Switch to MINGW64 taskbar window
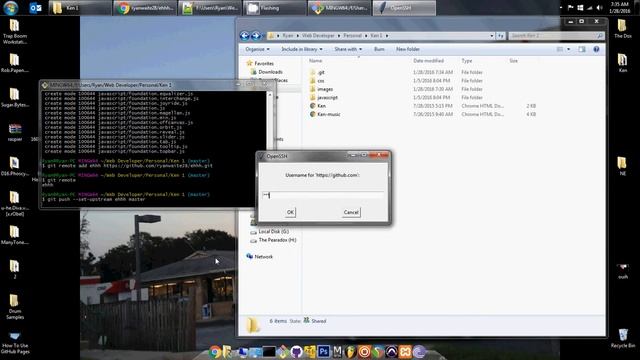640x360 pixels. click(339, 8)
